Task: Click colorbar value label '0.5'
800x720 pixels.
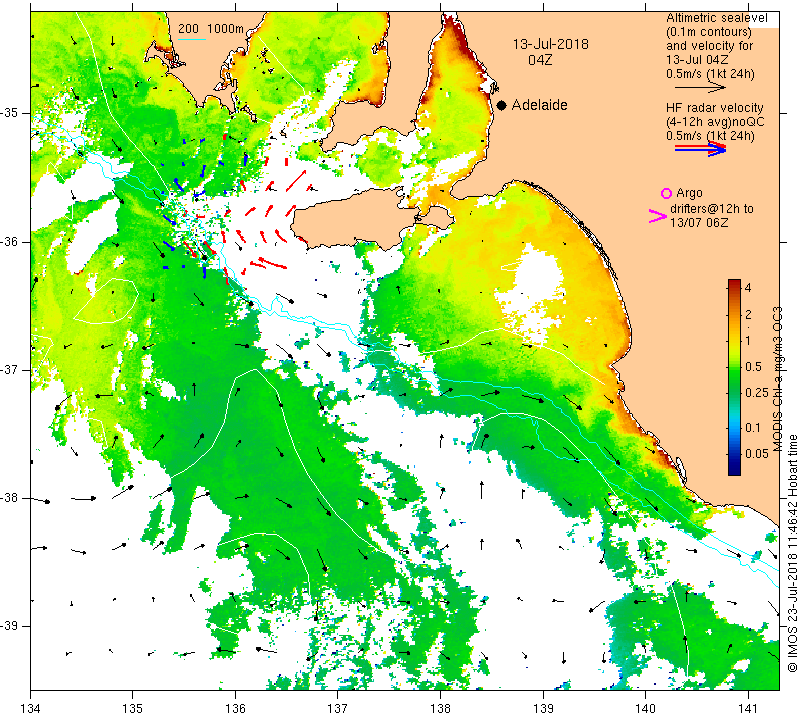Action: pos(754,366)
